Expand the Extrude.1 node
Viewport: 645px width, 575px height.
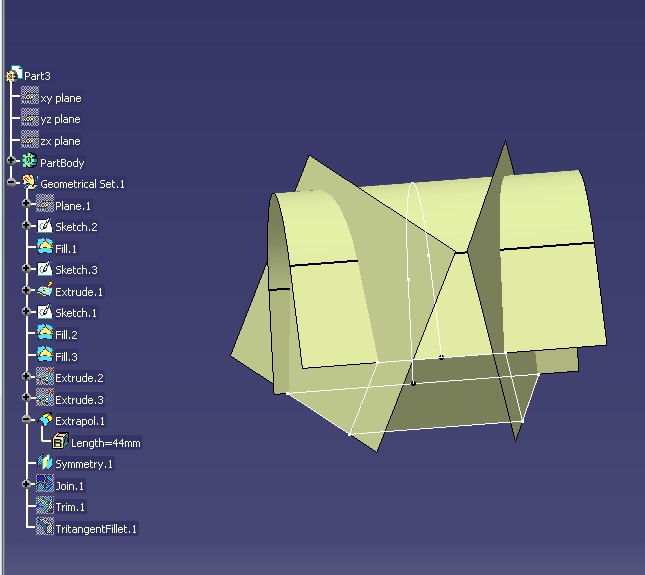point(26,290)
